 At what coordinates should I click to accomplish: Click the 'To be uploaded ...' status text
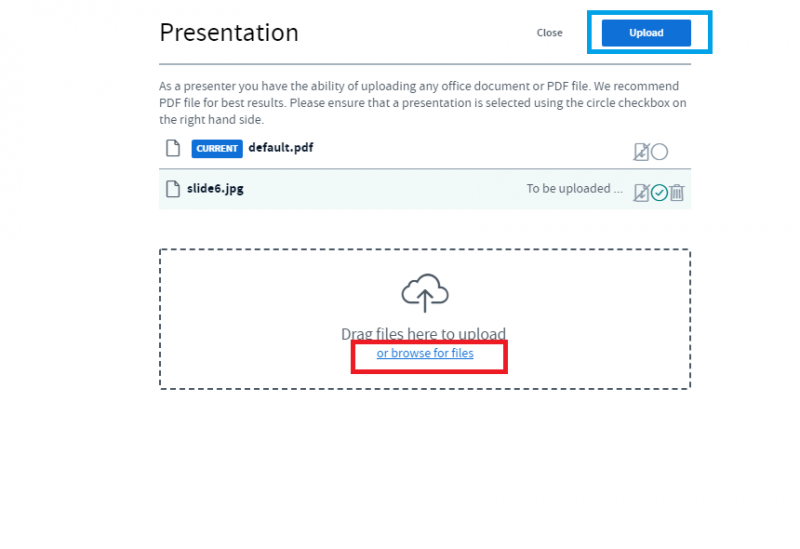pos(574,188)
